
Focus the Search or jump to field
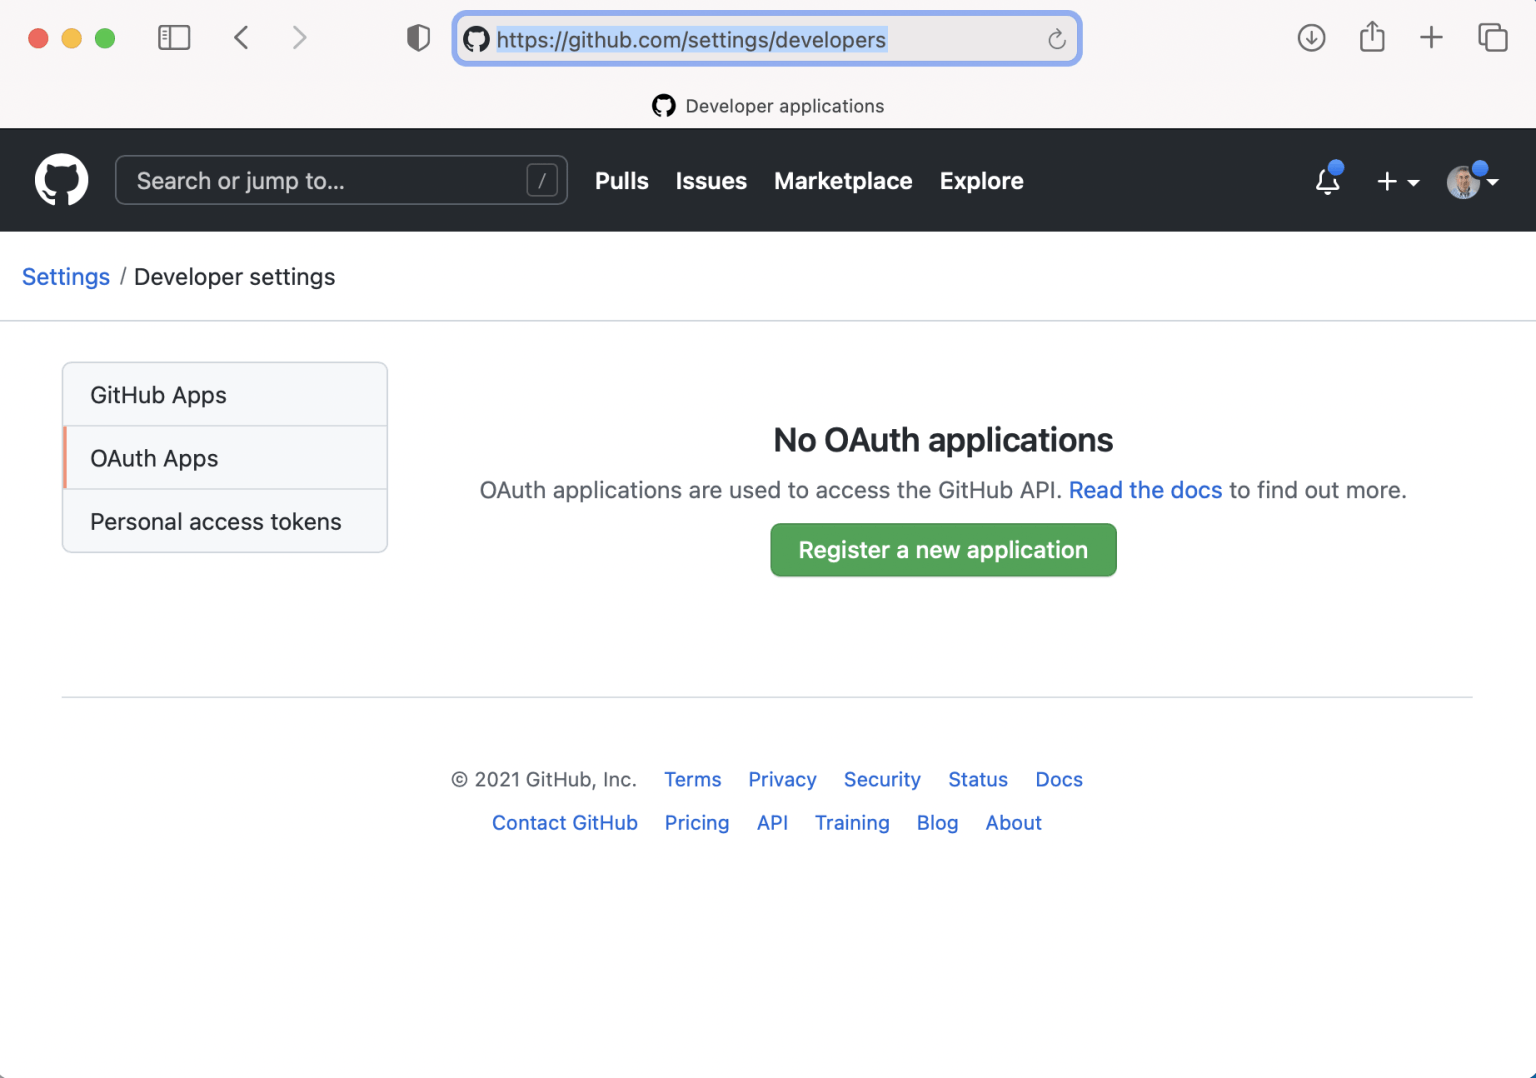330,181
